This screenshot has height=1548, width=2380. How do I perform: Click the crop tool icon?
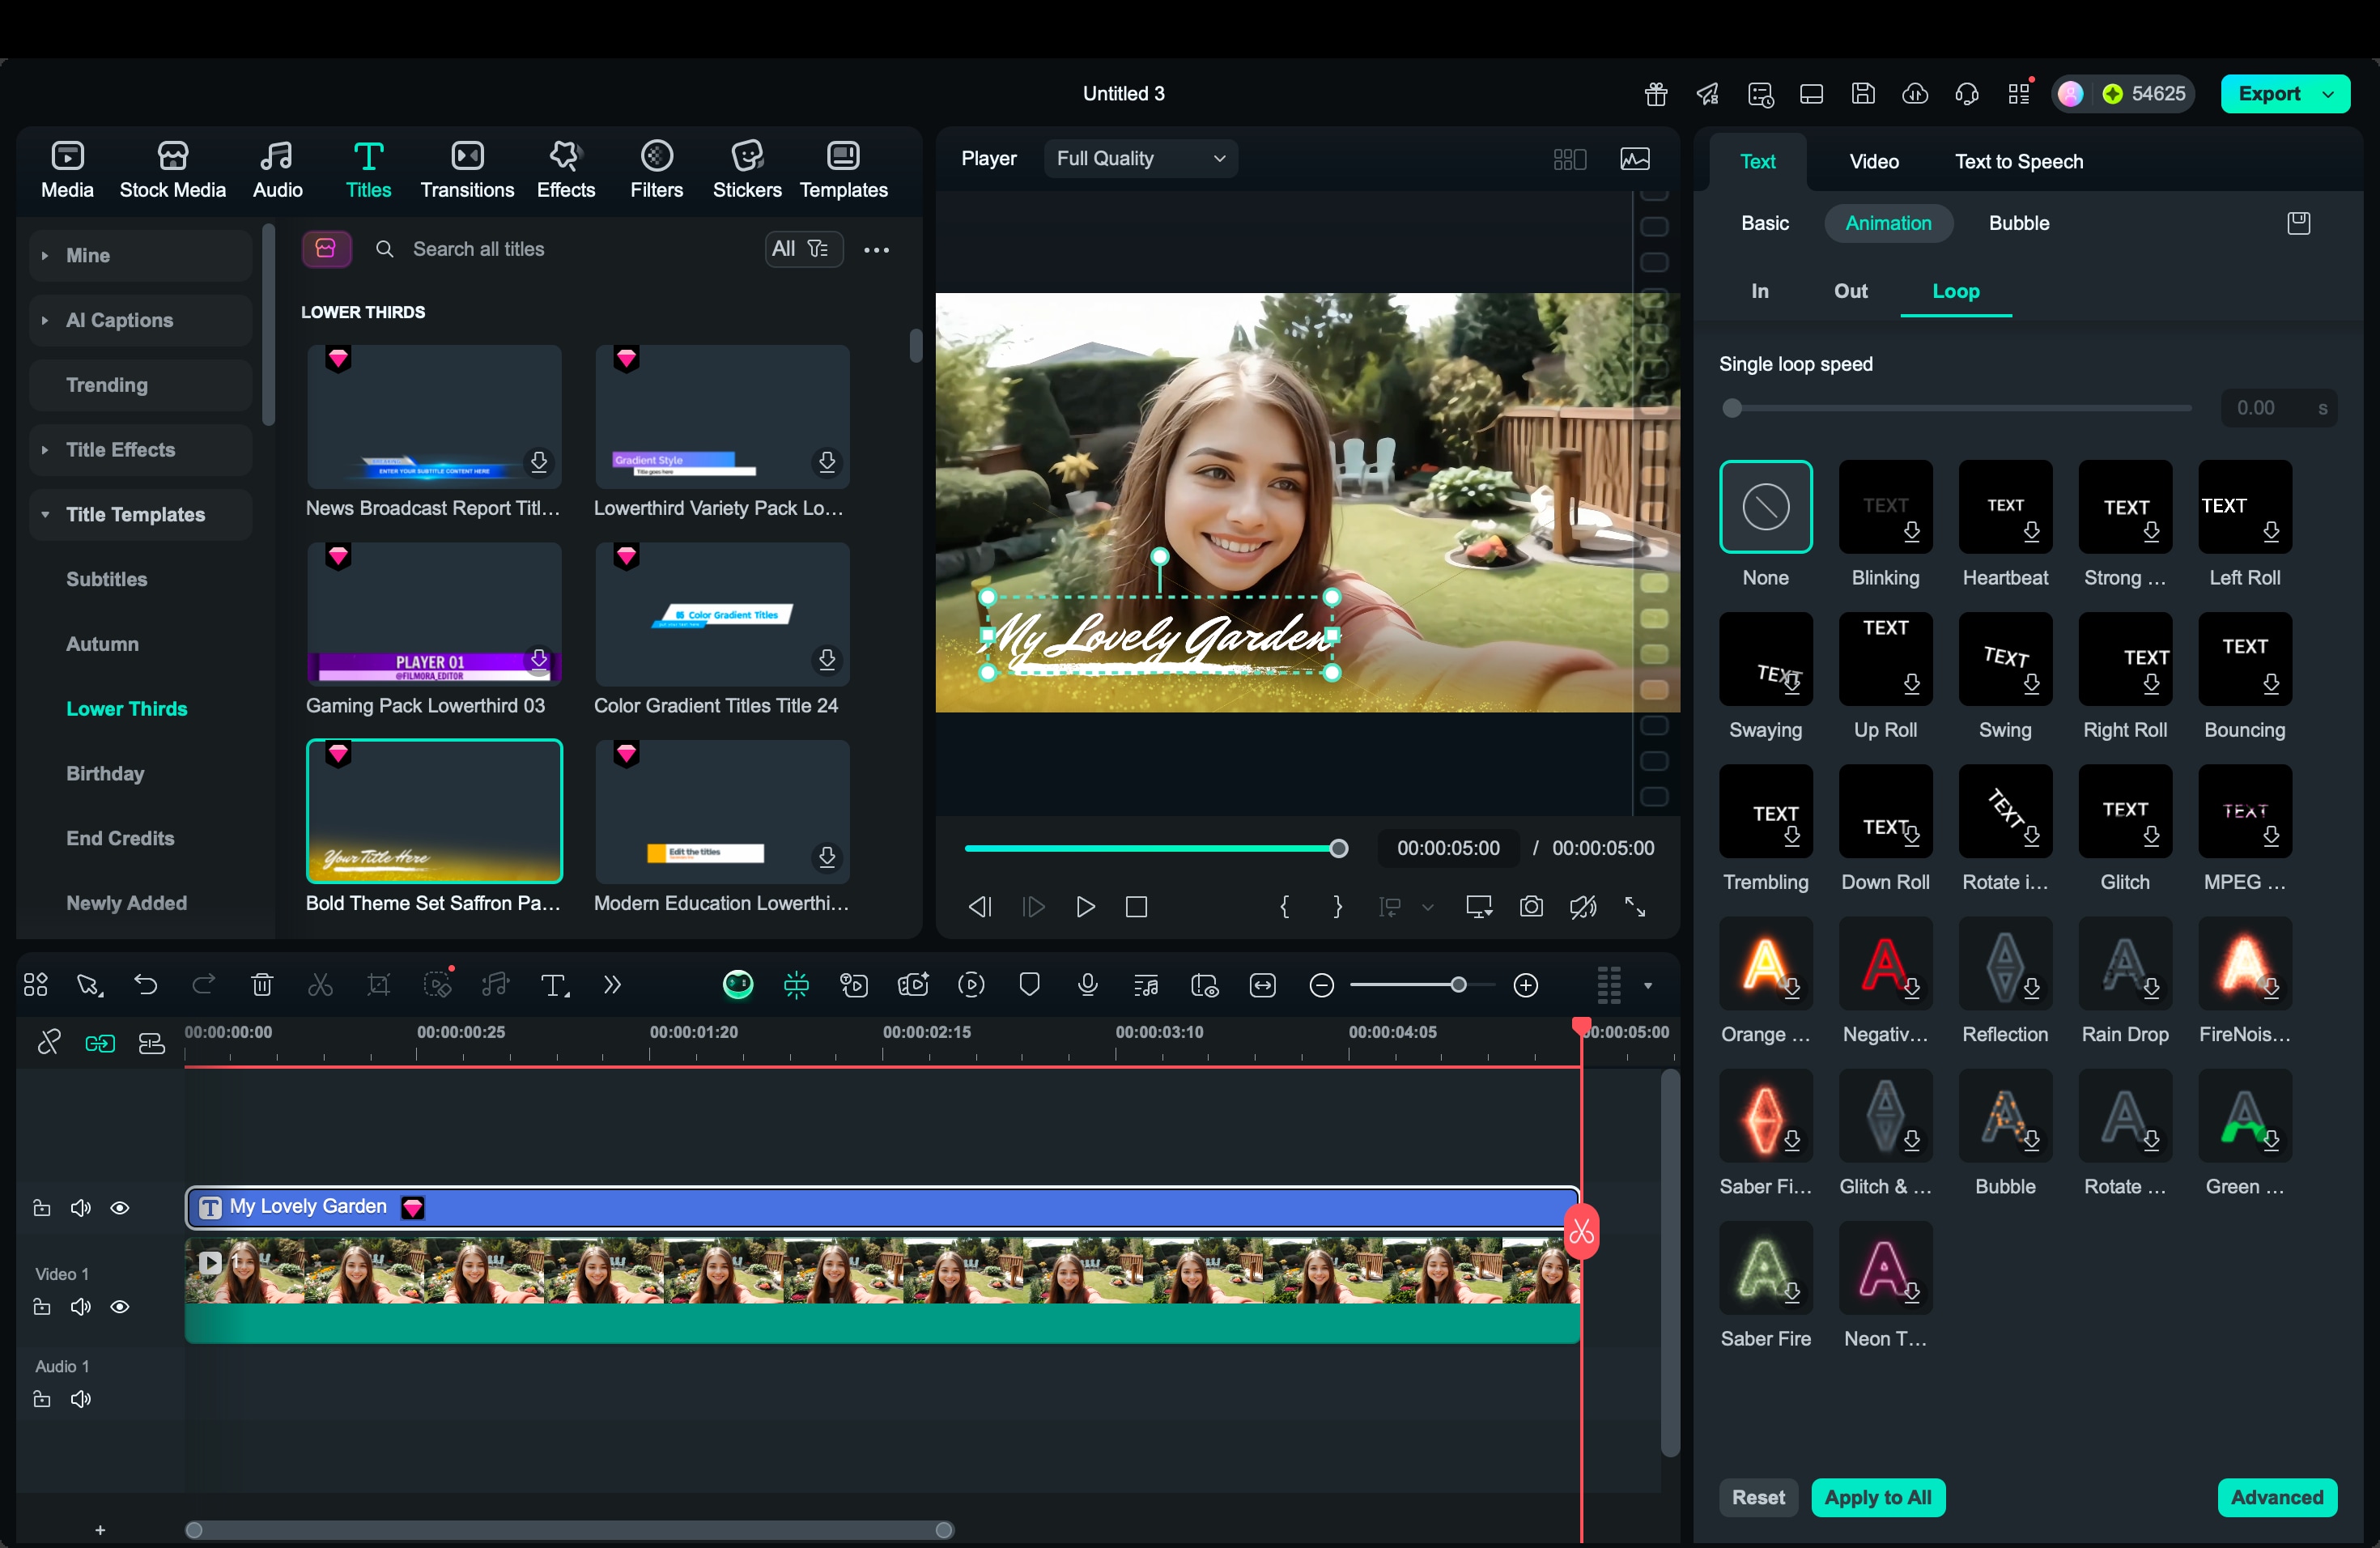tap(379, 985)
